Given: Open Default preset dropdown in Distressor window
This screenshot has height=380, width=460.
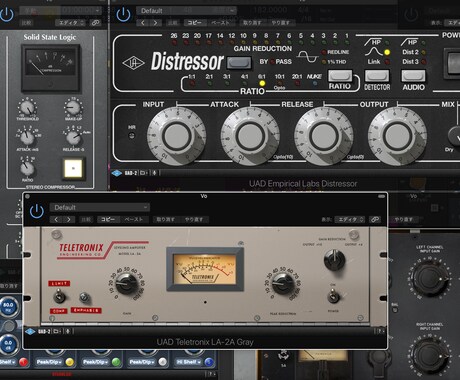Looking at the screenshot, I should pyautogui.click(x=186, y=11).
